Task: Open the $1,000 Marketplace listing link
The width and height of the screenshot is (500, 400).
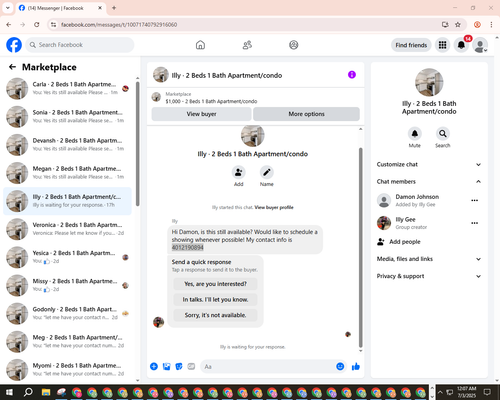Action: 211,101
